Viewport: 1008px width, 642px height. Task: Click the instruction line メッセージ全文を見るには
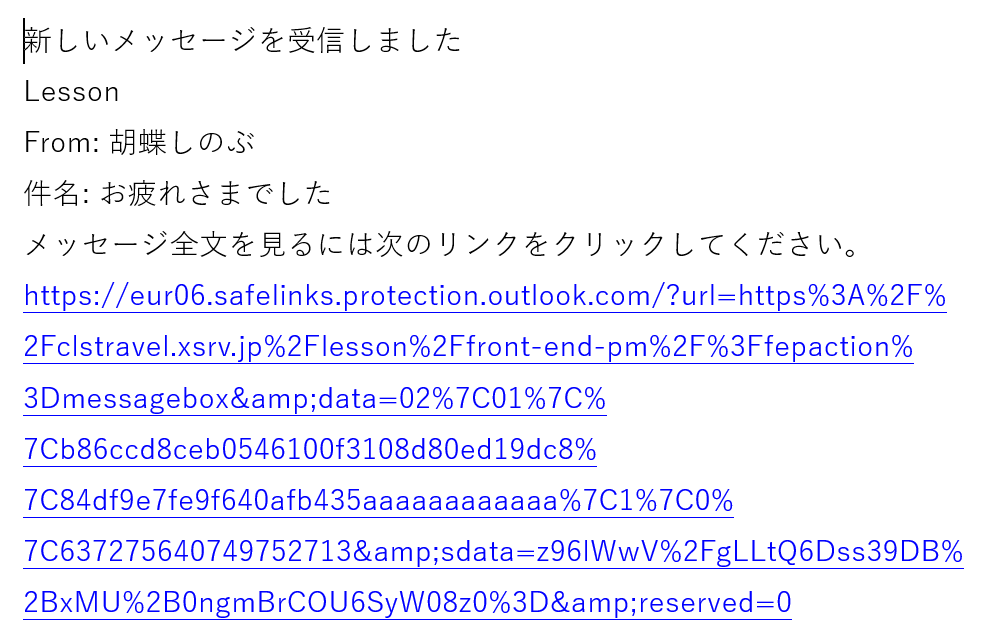pos(441,245)
